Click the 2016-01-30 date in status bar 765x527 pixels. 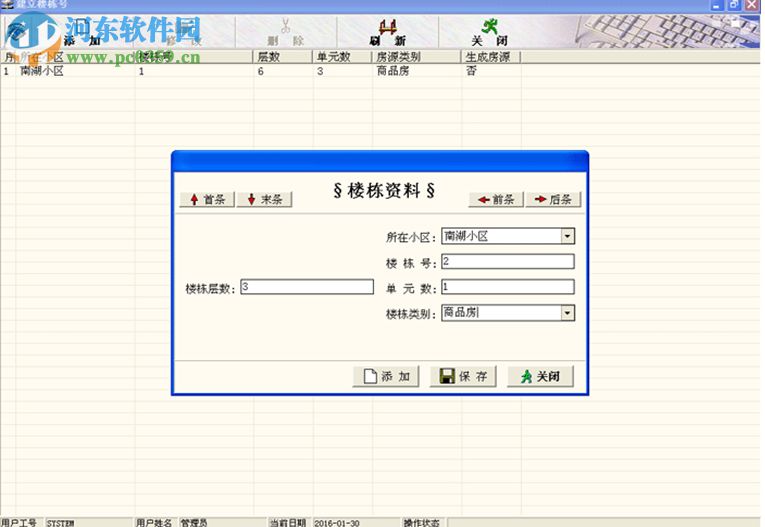pos(337,523)
